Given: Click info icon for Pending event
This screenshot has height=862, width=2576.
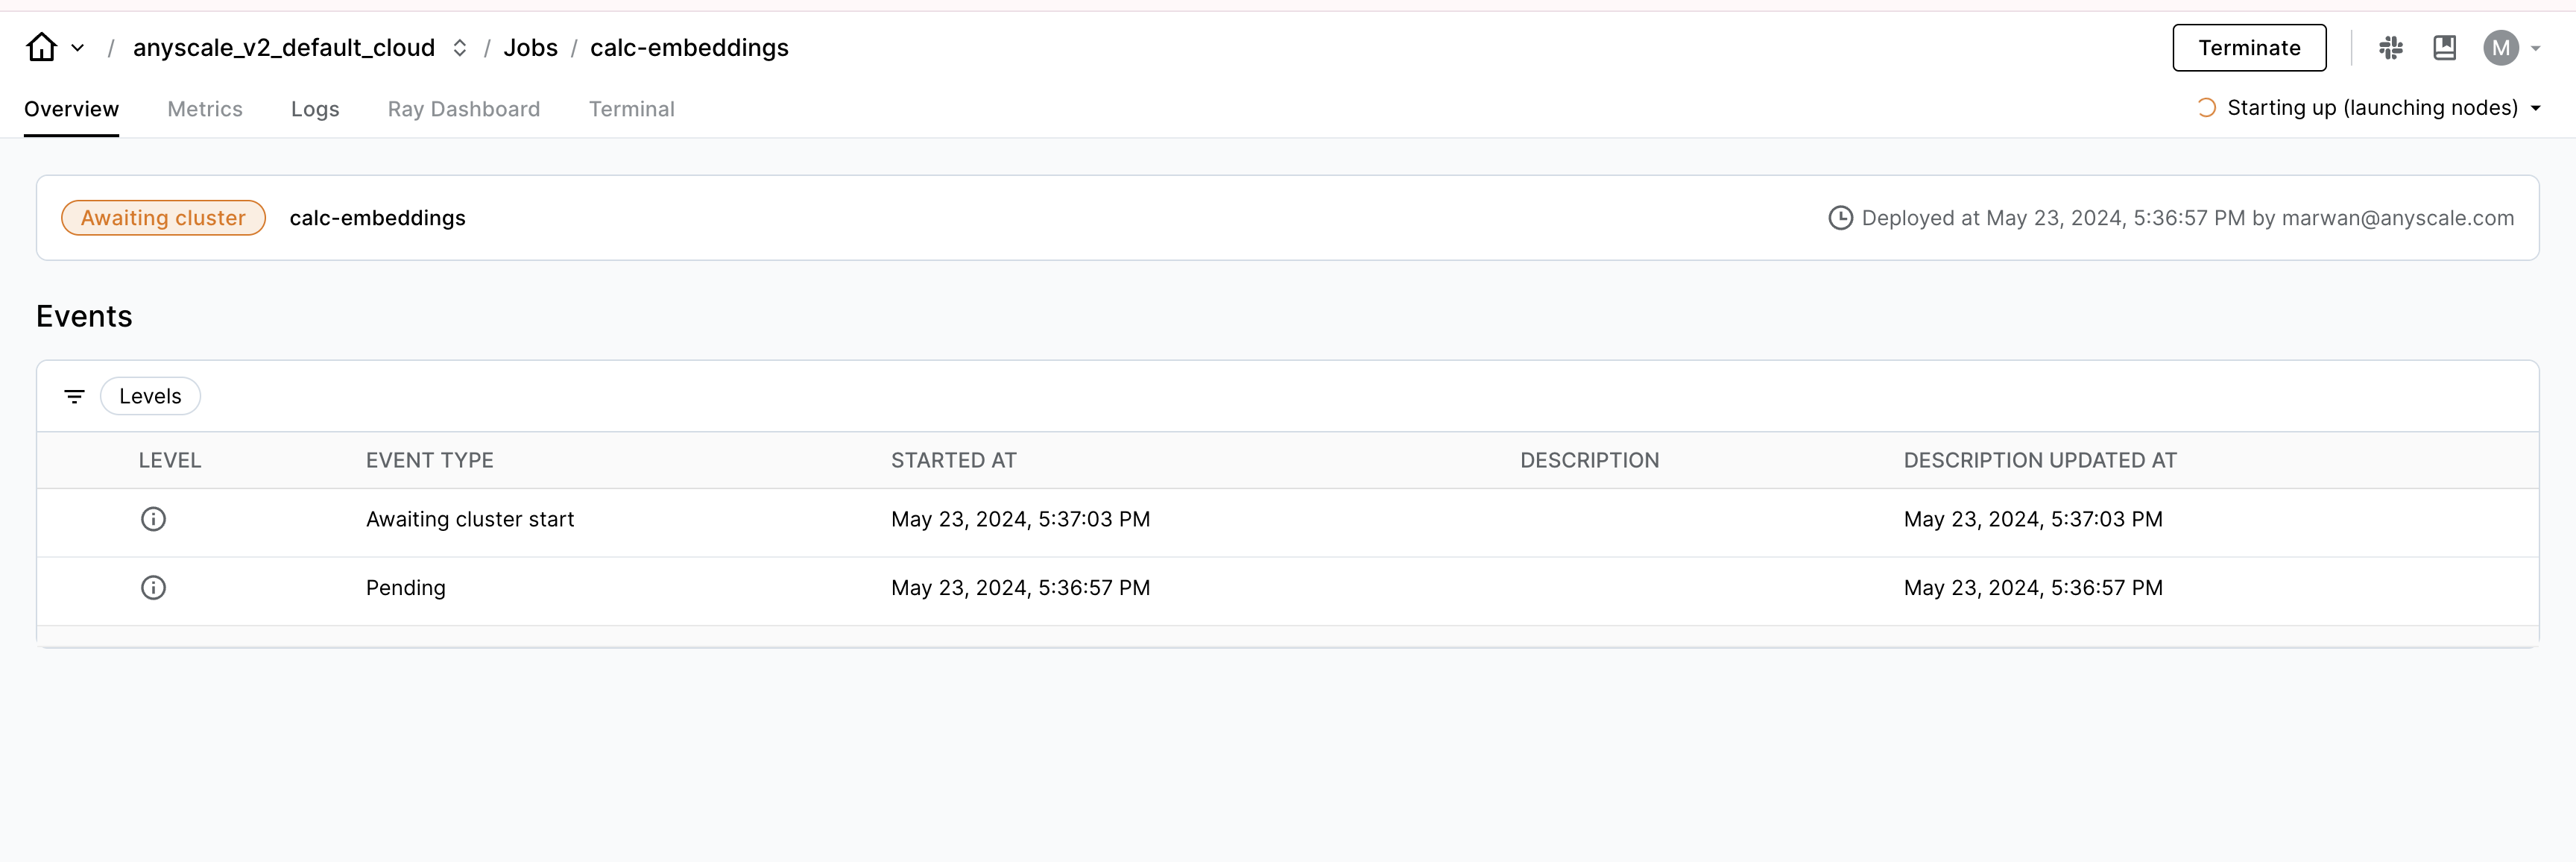Looking at the screenshot, I should [x=153, y=588].
